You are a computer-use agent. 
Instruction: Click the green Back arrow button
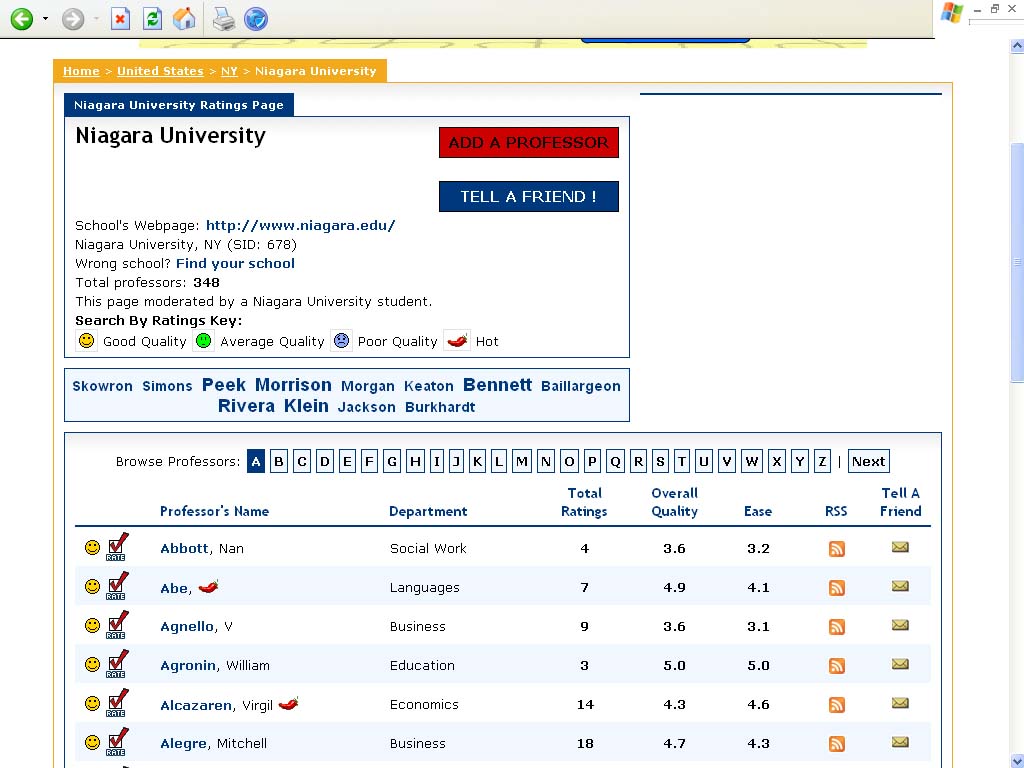tap(22, 19)
